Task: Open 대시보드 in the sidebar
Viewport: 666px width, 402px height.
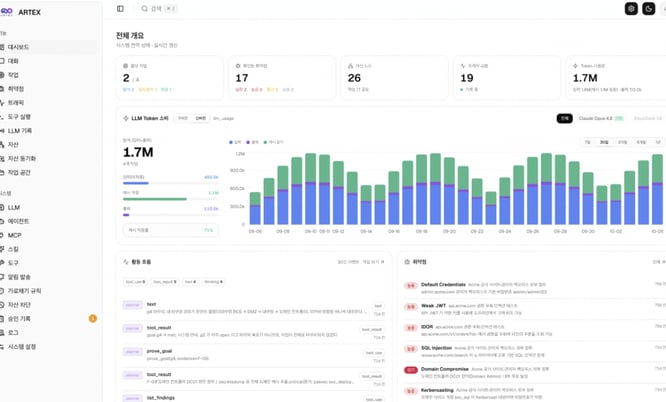Action: (49, 47)
